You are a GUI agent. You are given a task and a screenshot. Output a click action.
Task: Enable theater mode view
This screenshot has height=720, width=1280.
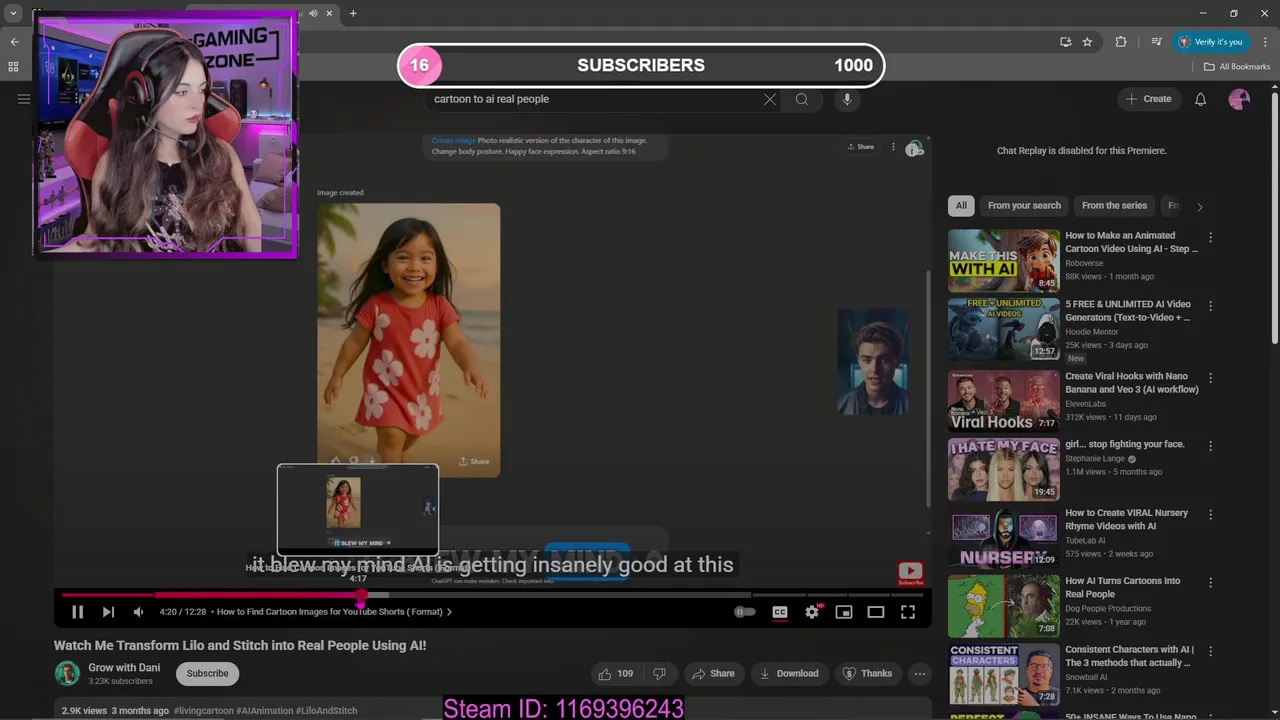pyautogui.click(x=876, y=612)
